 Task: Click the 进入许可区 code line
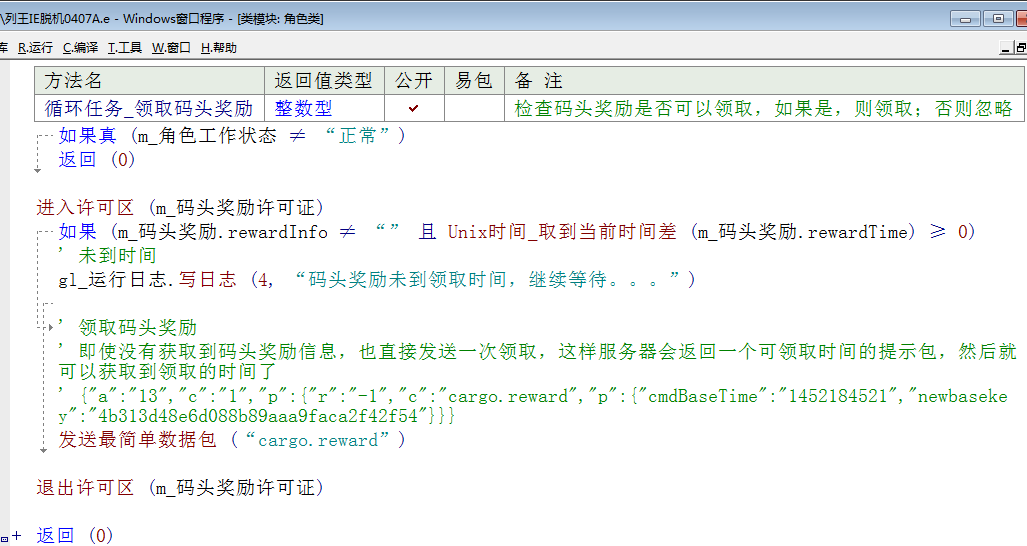coord(180,208)
